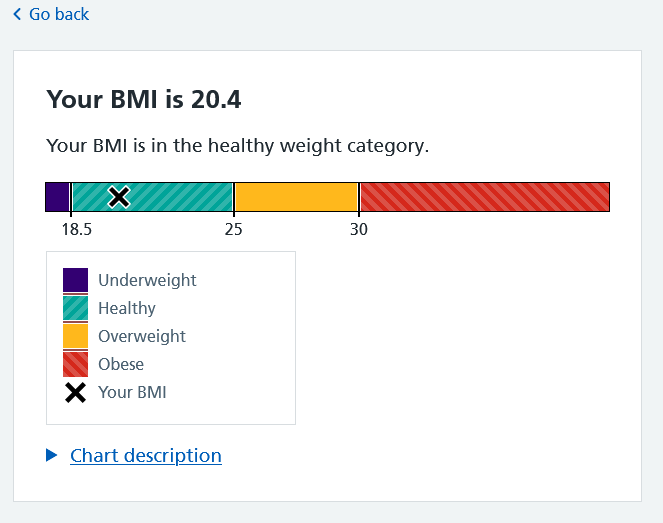Image resolution: width=663 pixels, height=523 pixels.
Task: Expand the Chart description triangle arrow
Action: click(x=52, y=456)
